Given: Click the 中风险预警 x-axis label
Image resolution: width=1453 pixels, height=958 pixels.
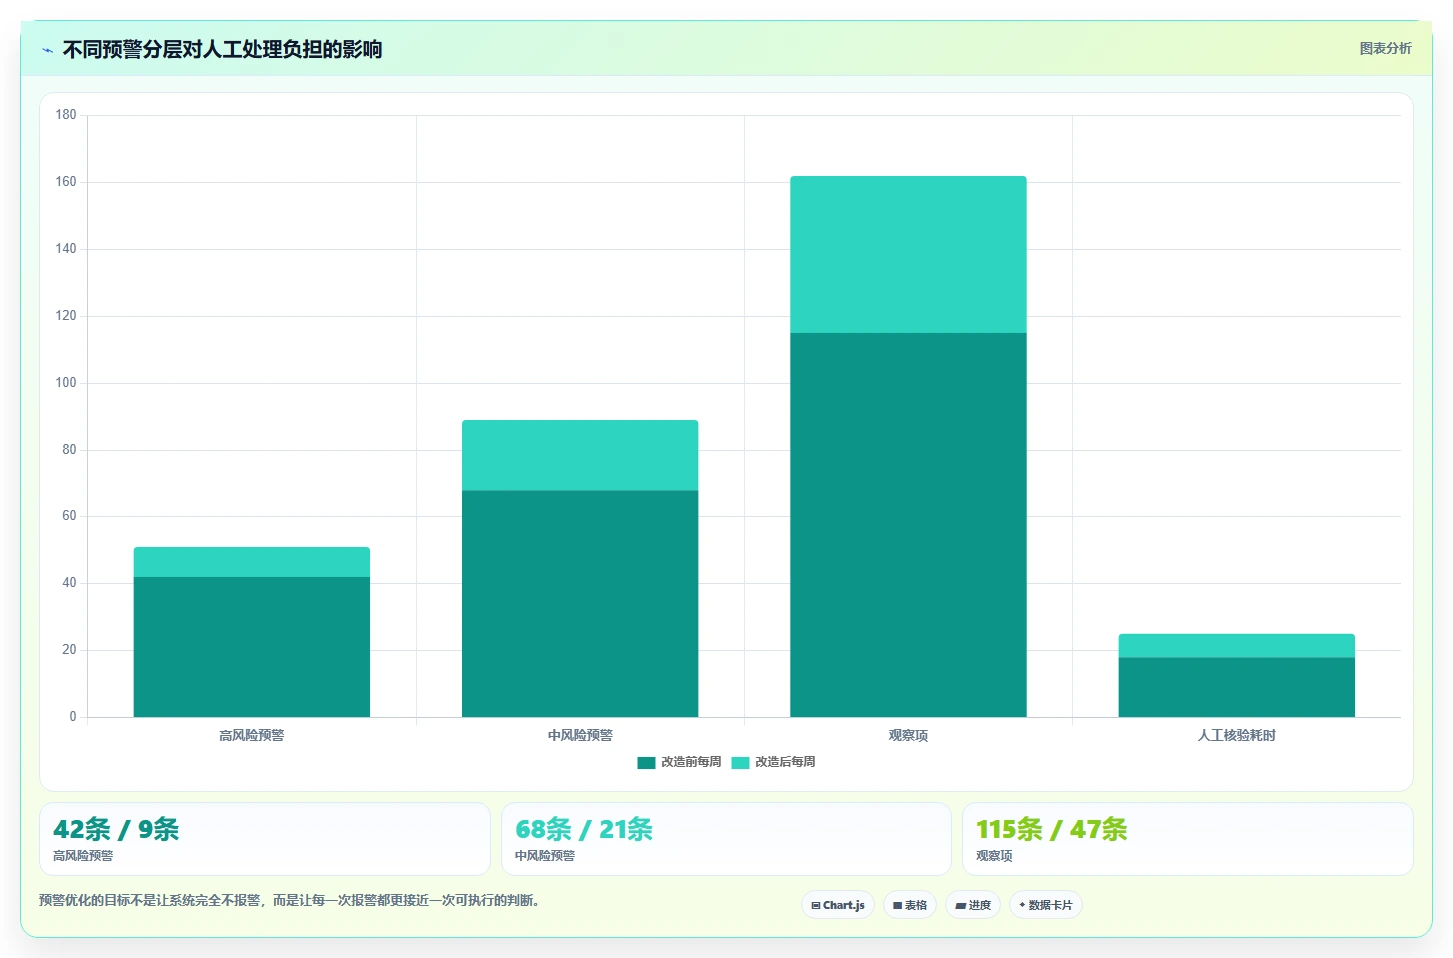Looking at the screenshot, I should pyautogui.click(x=580, y=735).
